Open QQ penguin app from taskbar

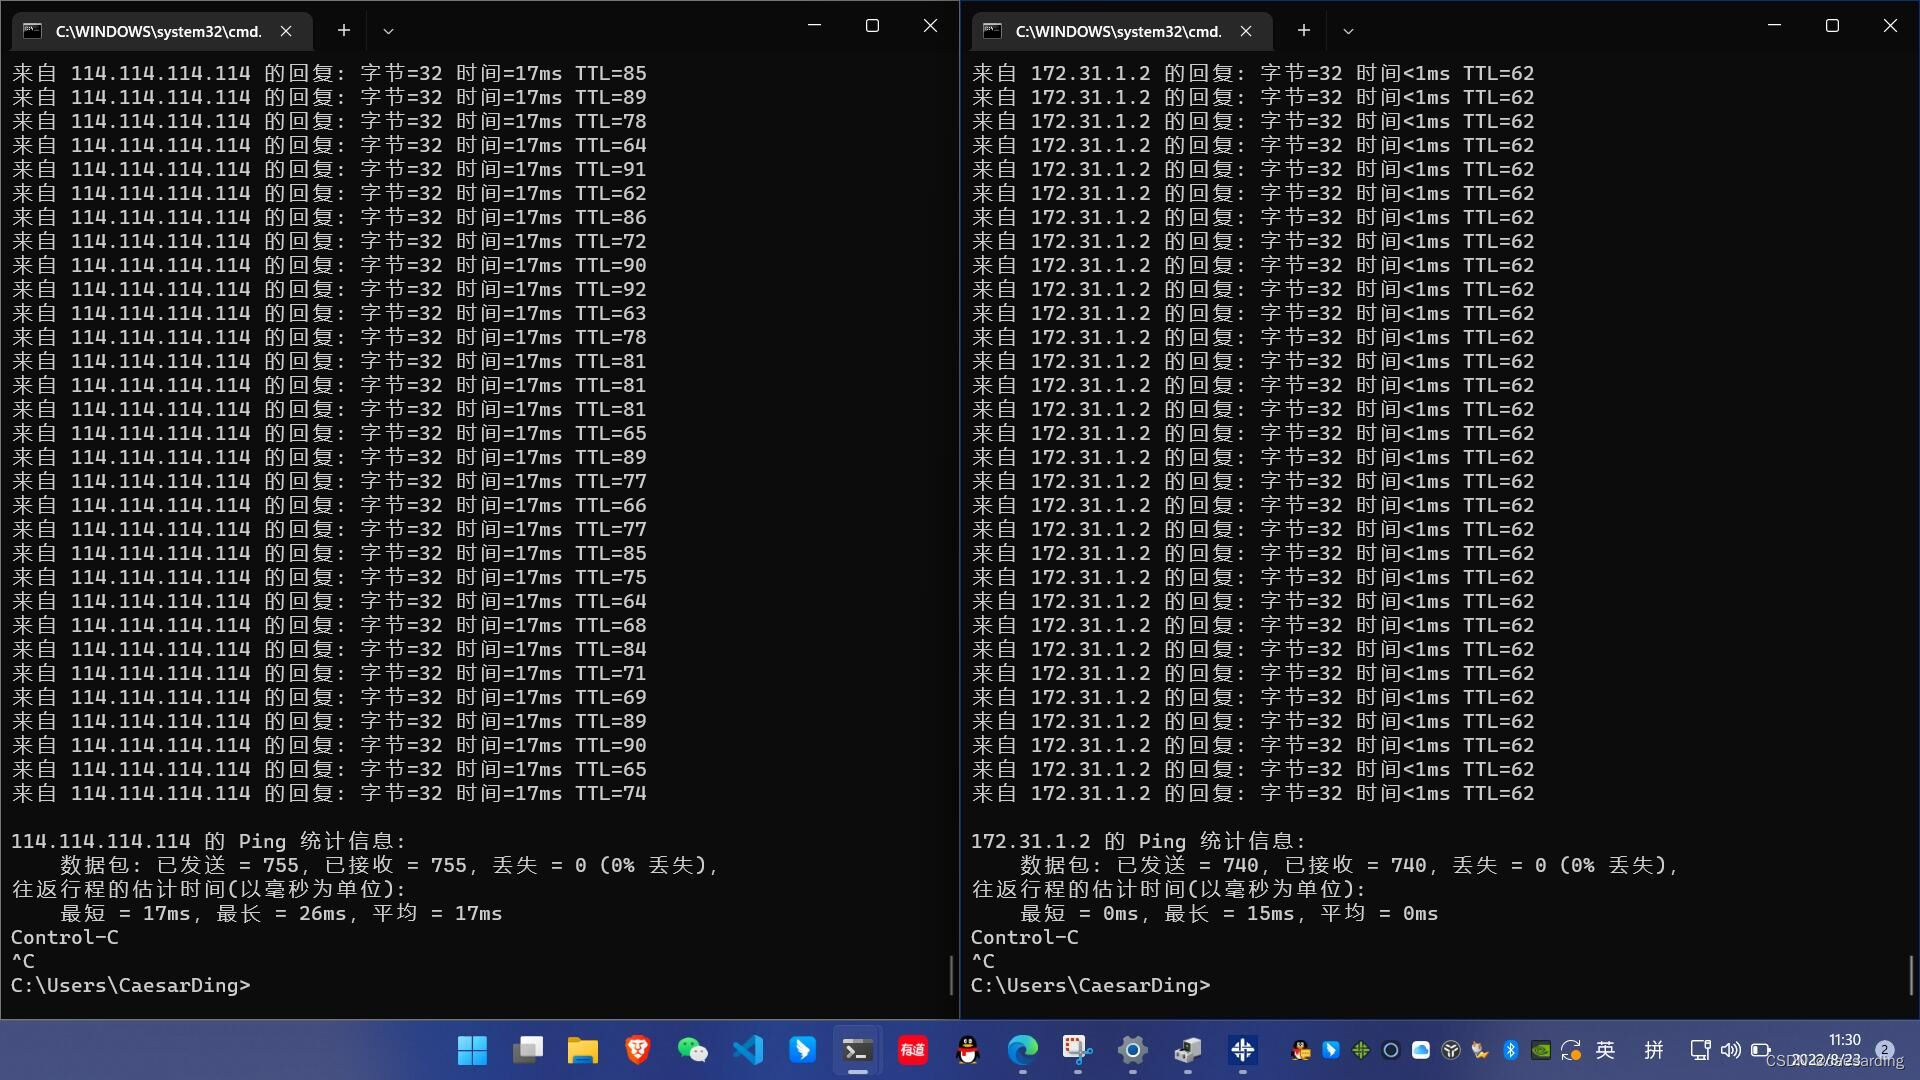pos(967,1050)
